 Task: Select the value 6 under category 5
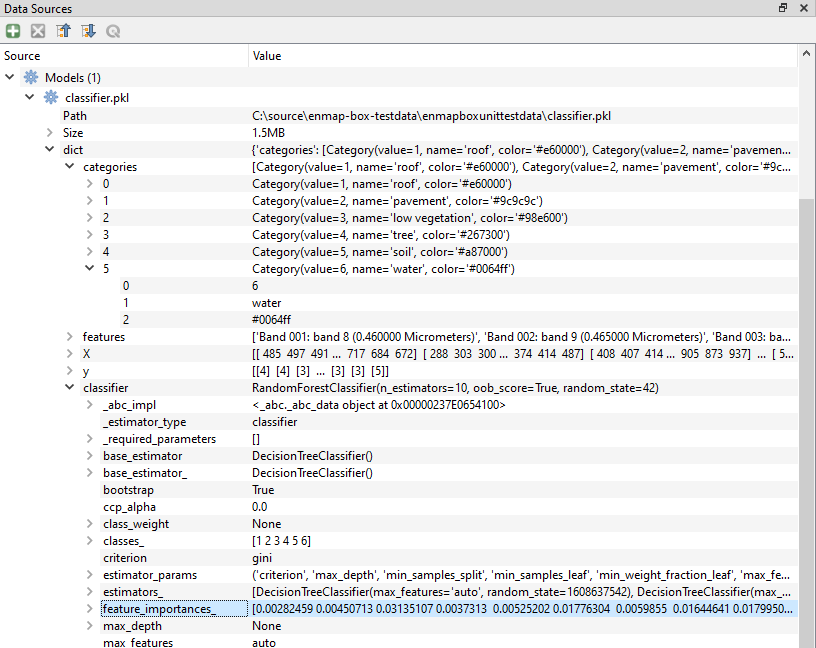(x=255, y=286)
